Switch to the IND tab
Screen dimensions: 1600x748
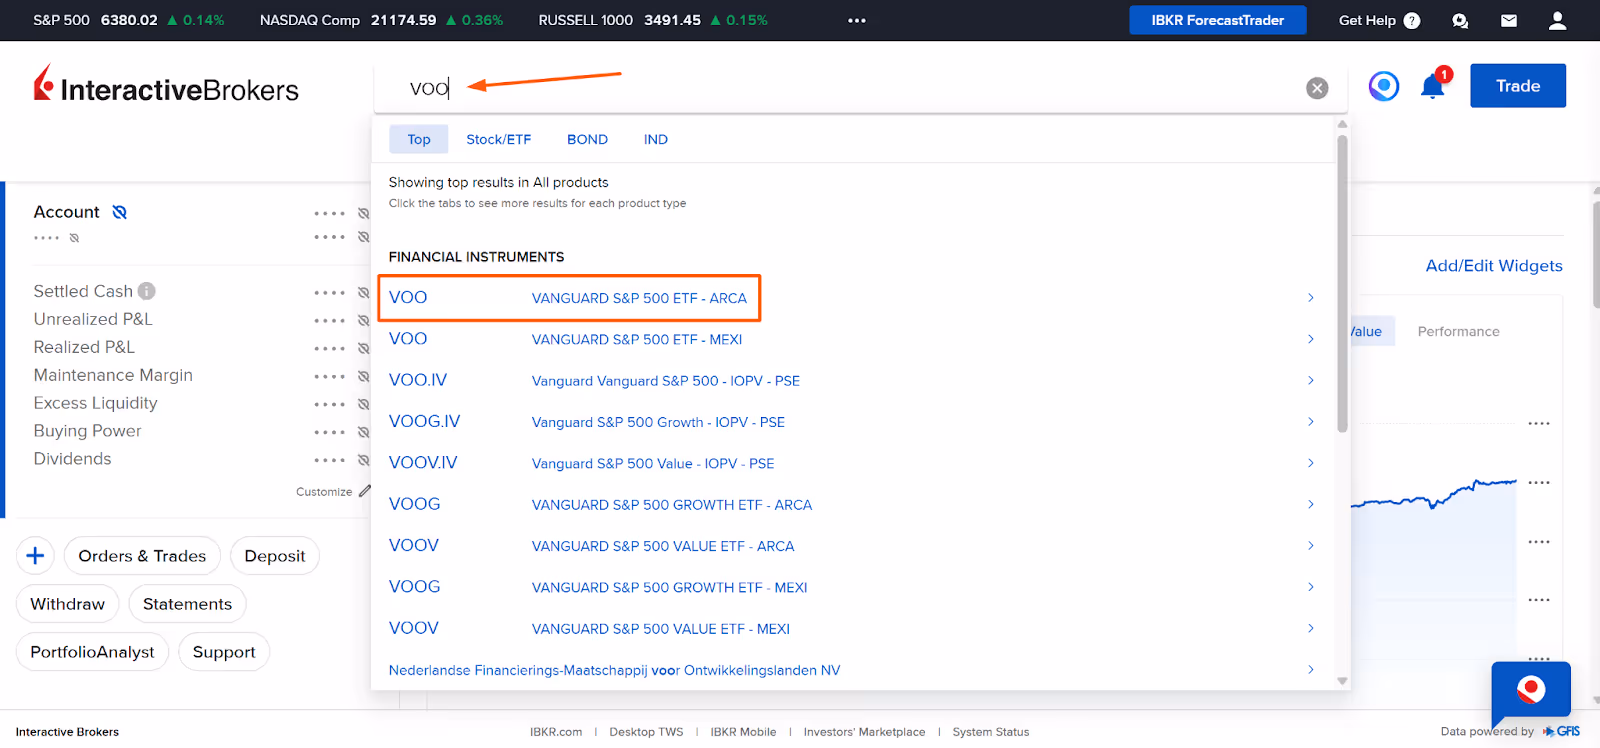(x=656, y=139)
